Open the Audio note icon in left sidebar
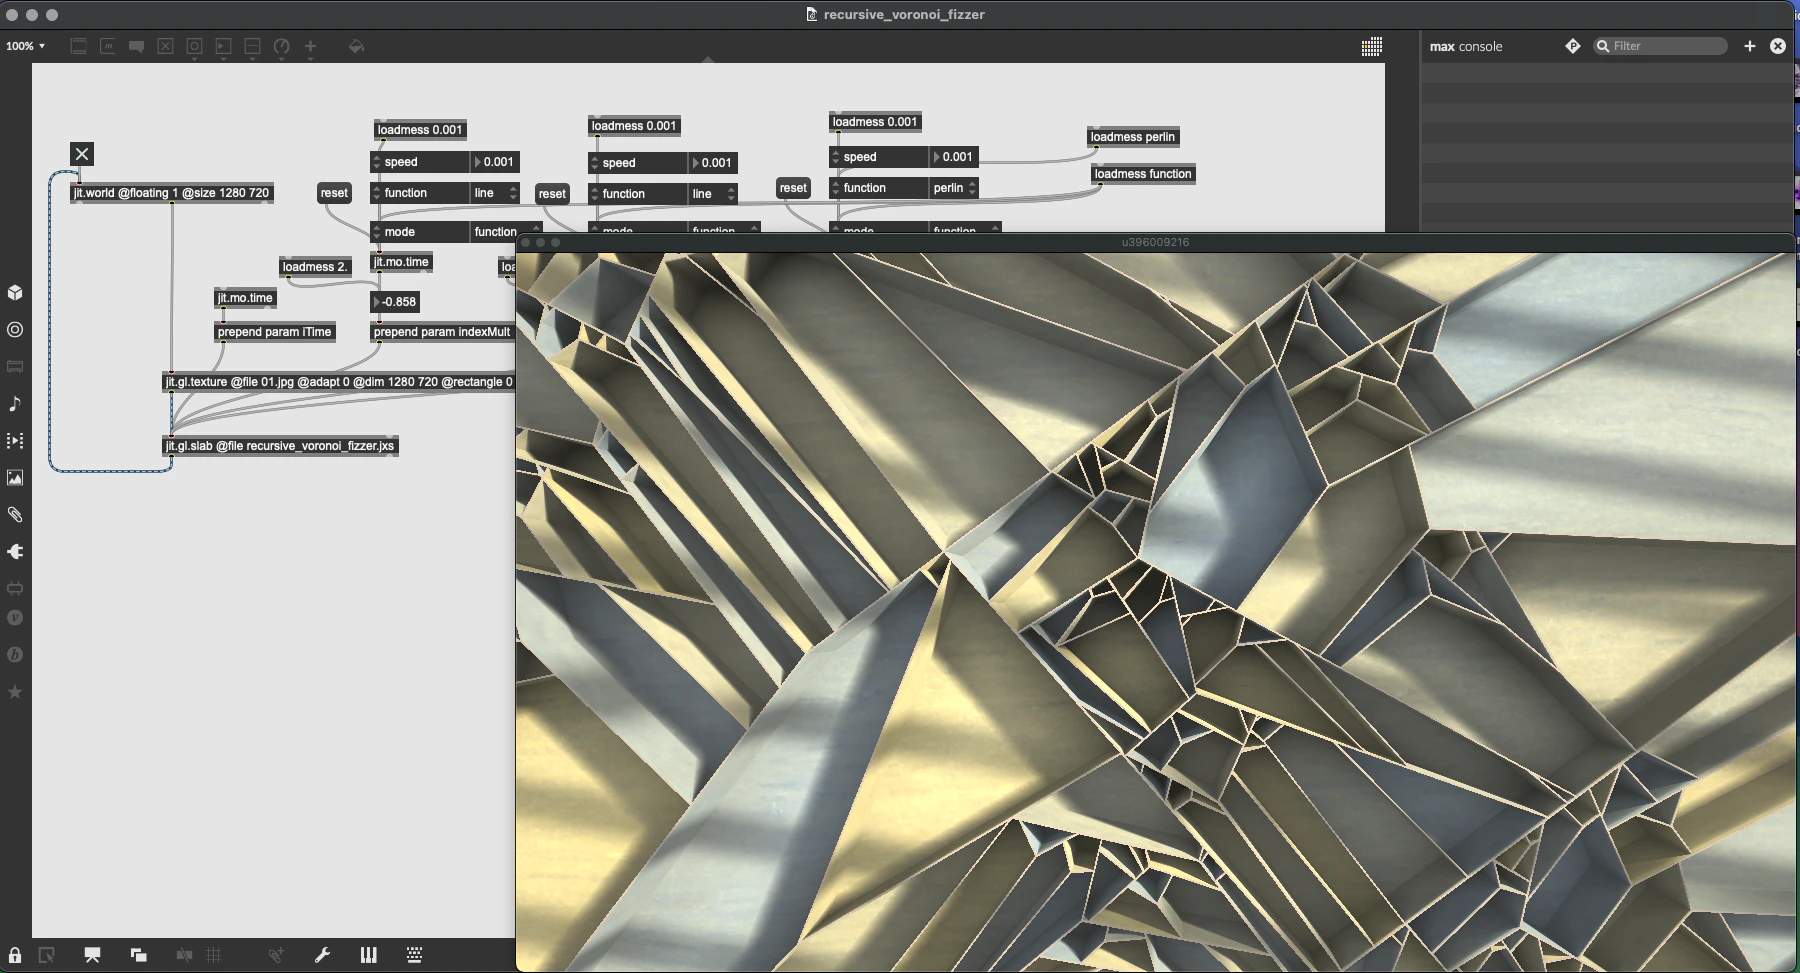This screenshot has width=1800, height=973. pos(15,403)
